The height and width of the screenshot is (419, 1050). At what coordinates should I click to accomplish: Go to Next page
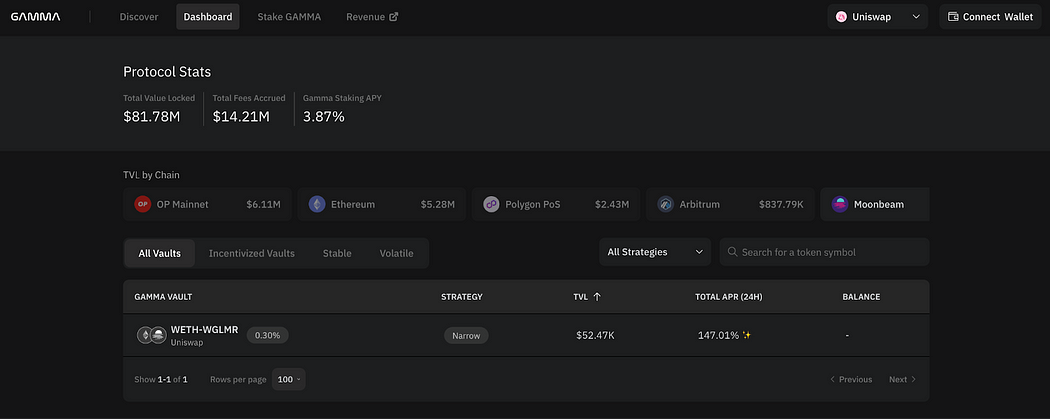pos(903,380)
